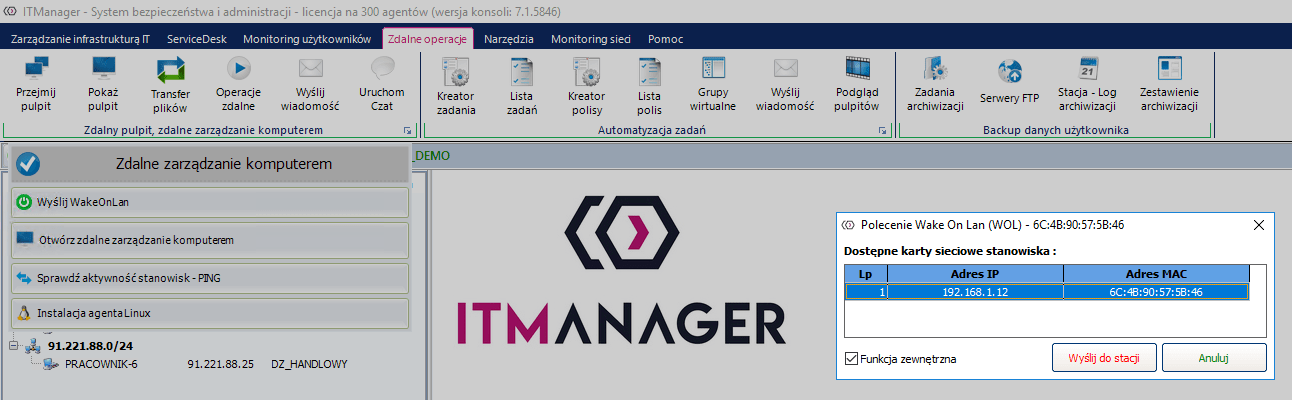Click DZ_HANDLOWY department text
Screen dimensions: 1292x400
pyautogui.click(x=309, y=364)
